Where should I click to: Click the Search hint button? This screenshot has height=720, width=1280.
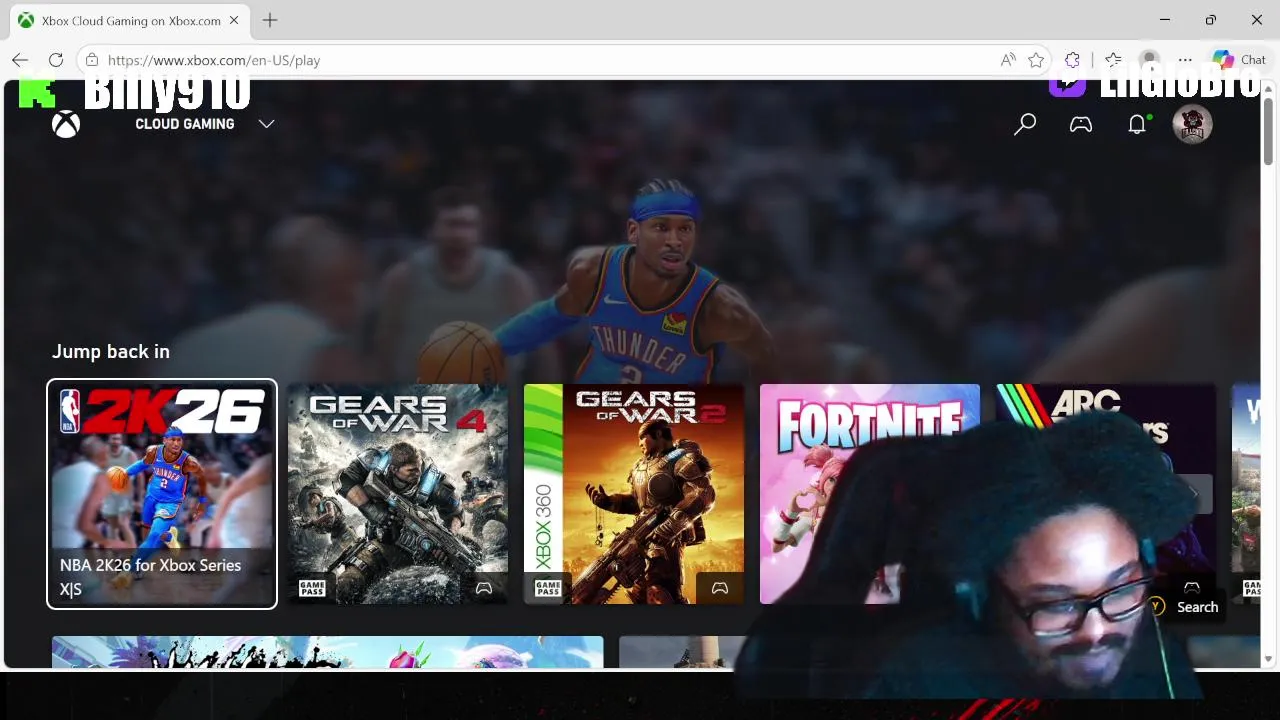tap(1185, 607)
